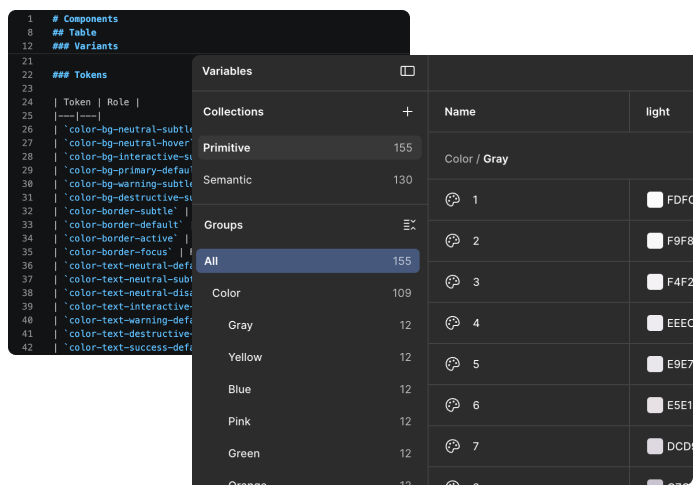
Task: Click the color-border-default token in editor
Action: click(123, 225)
